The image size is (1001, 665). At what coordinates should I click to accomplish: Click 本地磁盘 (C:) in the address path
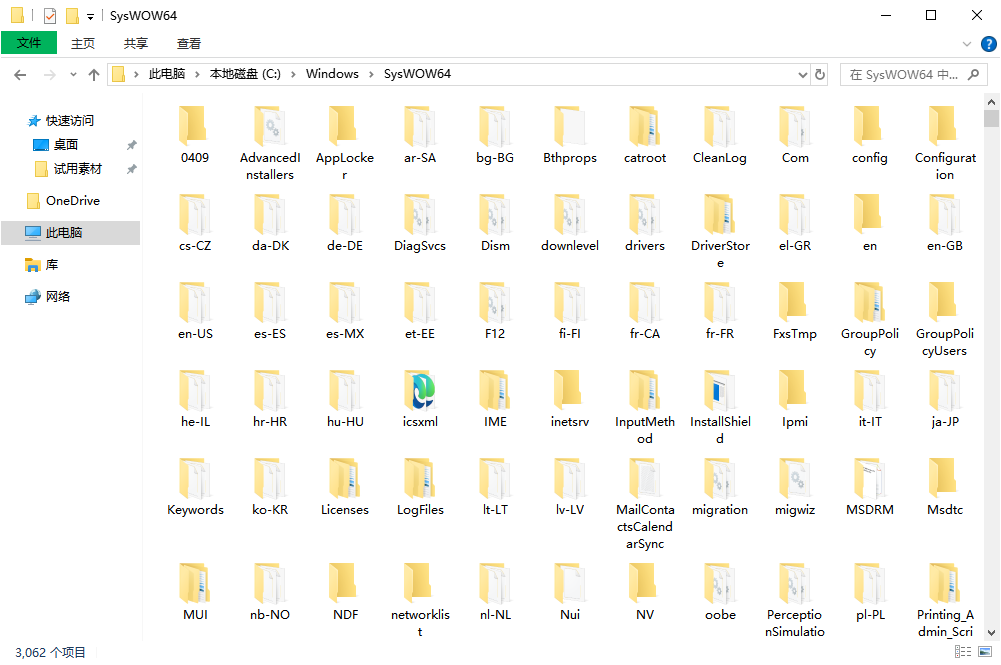coord(245,74)
